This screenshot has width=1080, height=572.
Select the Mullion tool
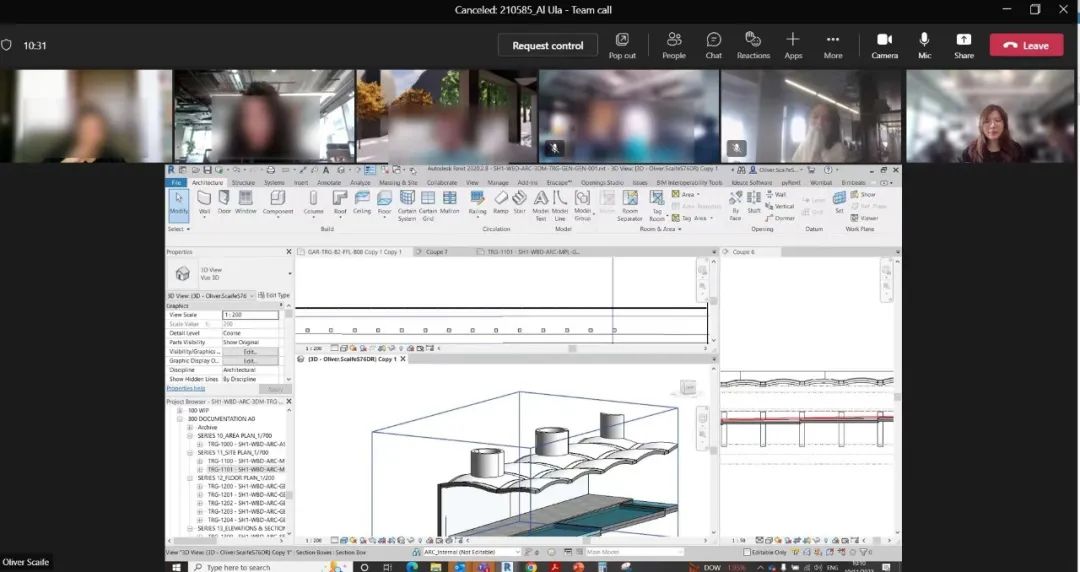449,203
